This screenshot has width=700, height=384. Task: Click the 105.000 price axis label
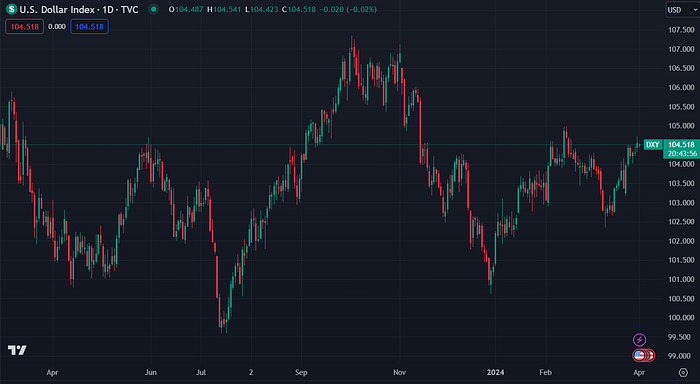(x=681, y=126)
